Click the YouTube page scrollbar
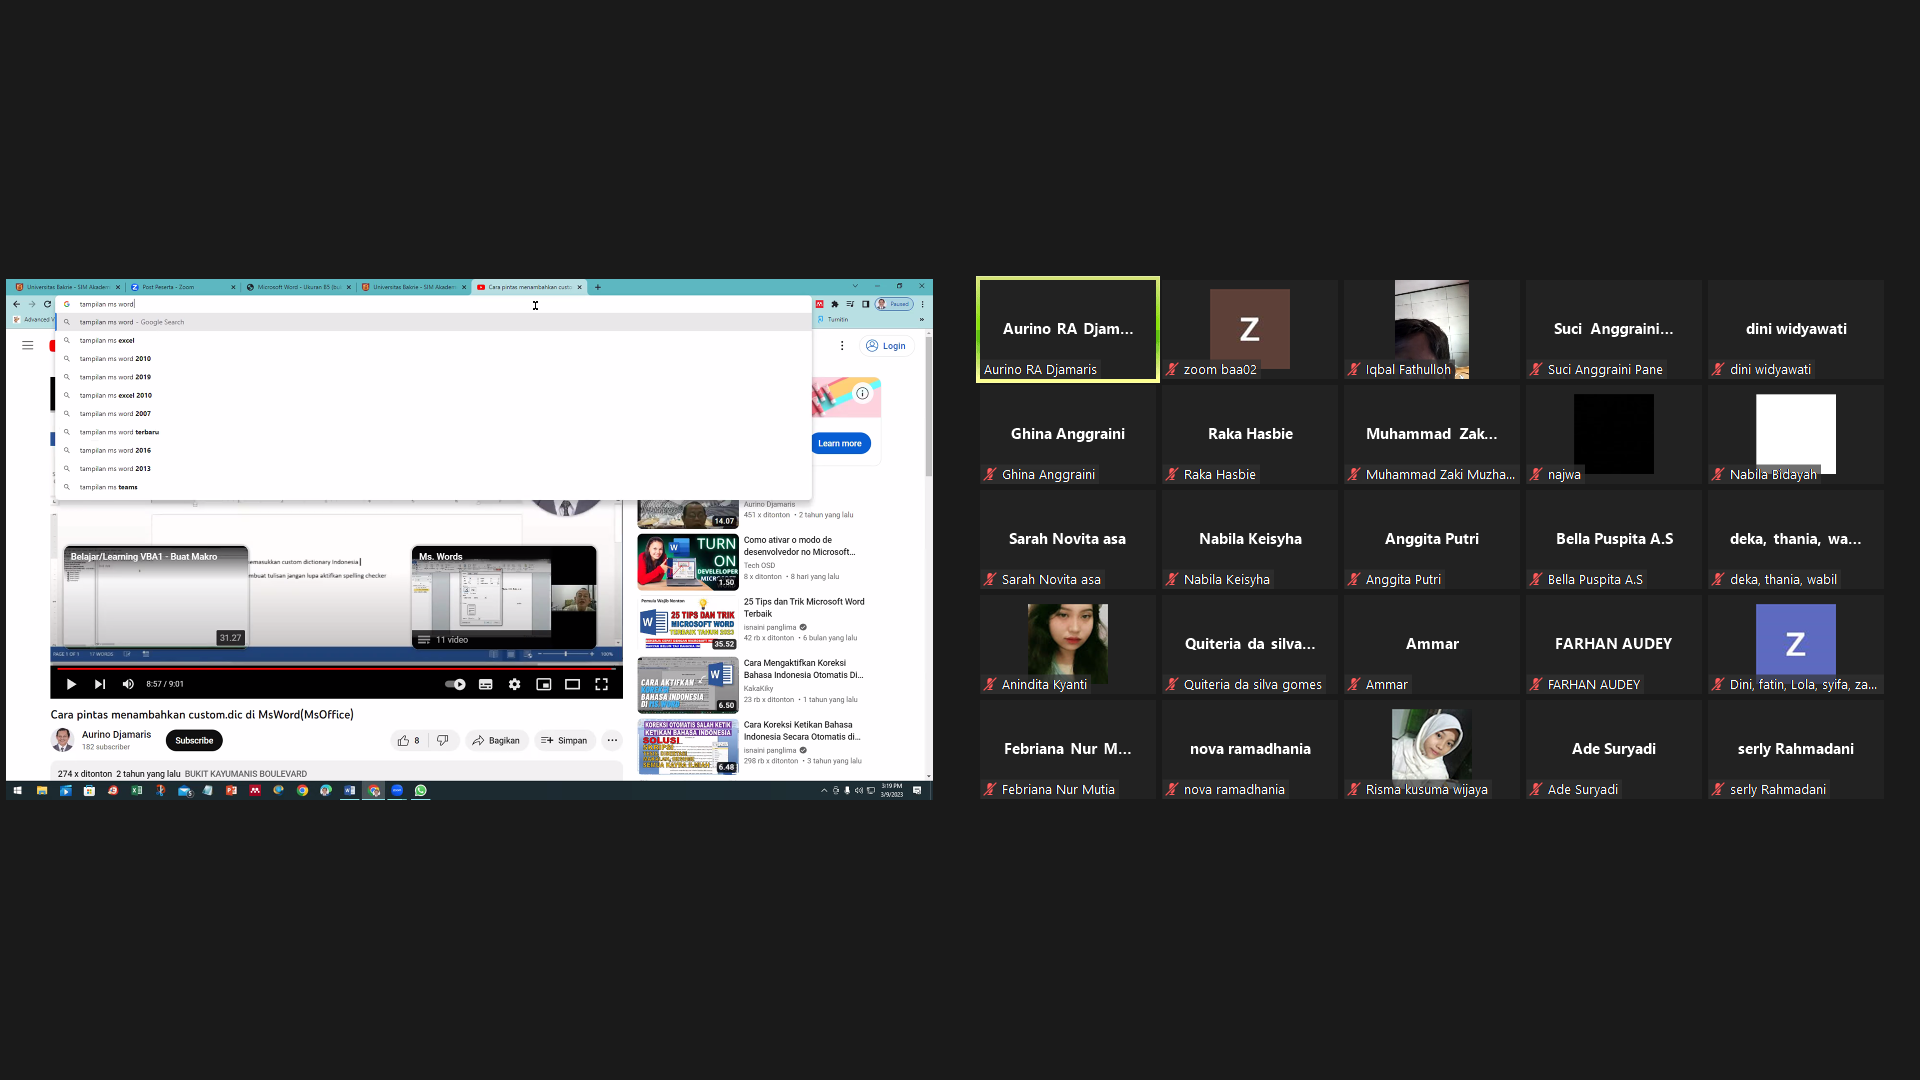 point(929,405)
